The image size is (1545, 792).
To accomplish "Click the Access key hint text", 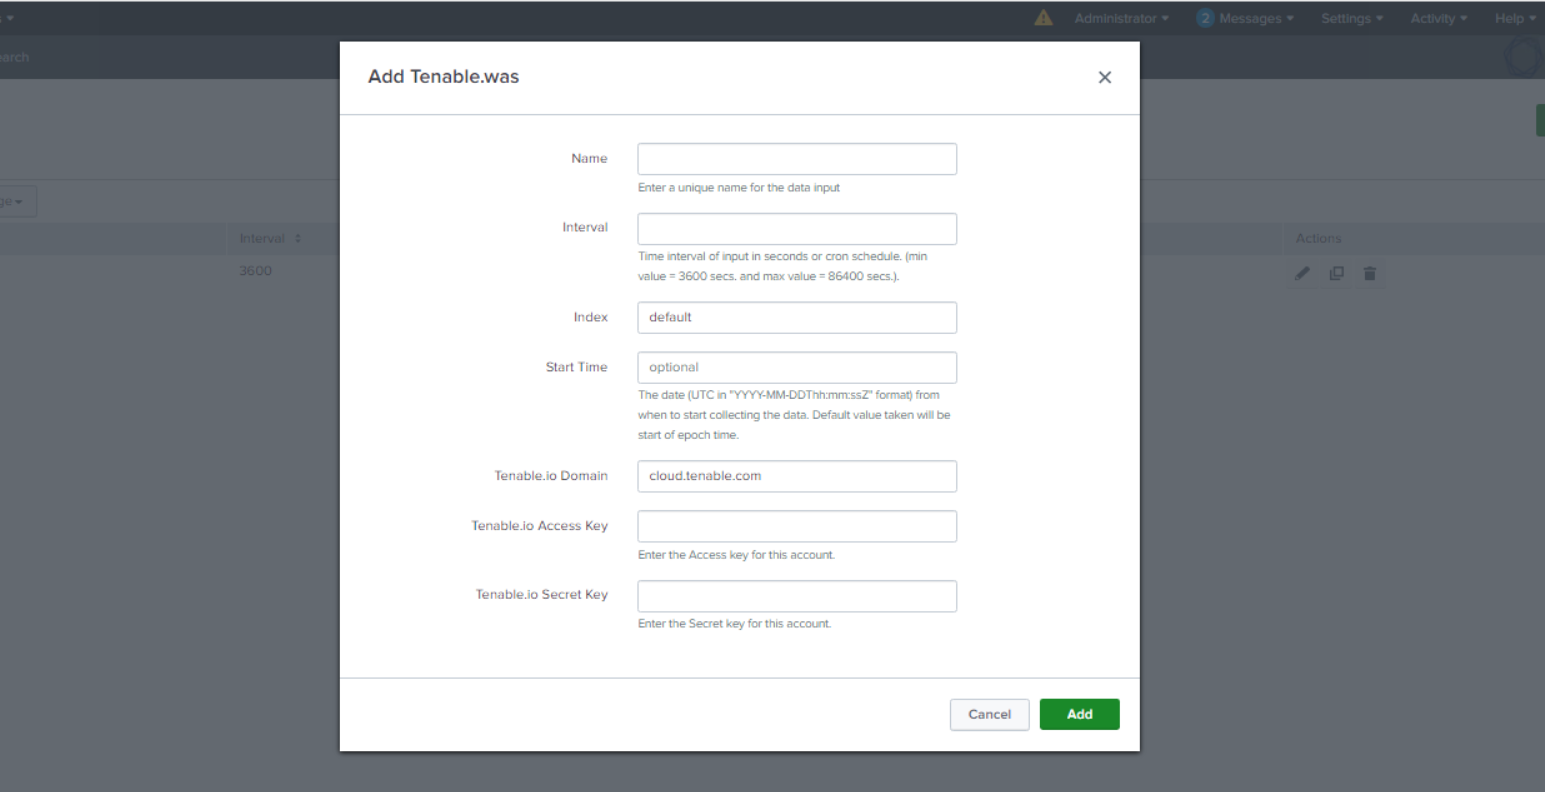I will click(x=736, y=555).
